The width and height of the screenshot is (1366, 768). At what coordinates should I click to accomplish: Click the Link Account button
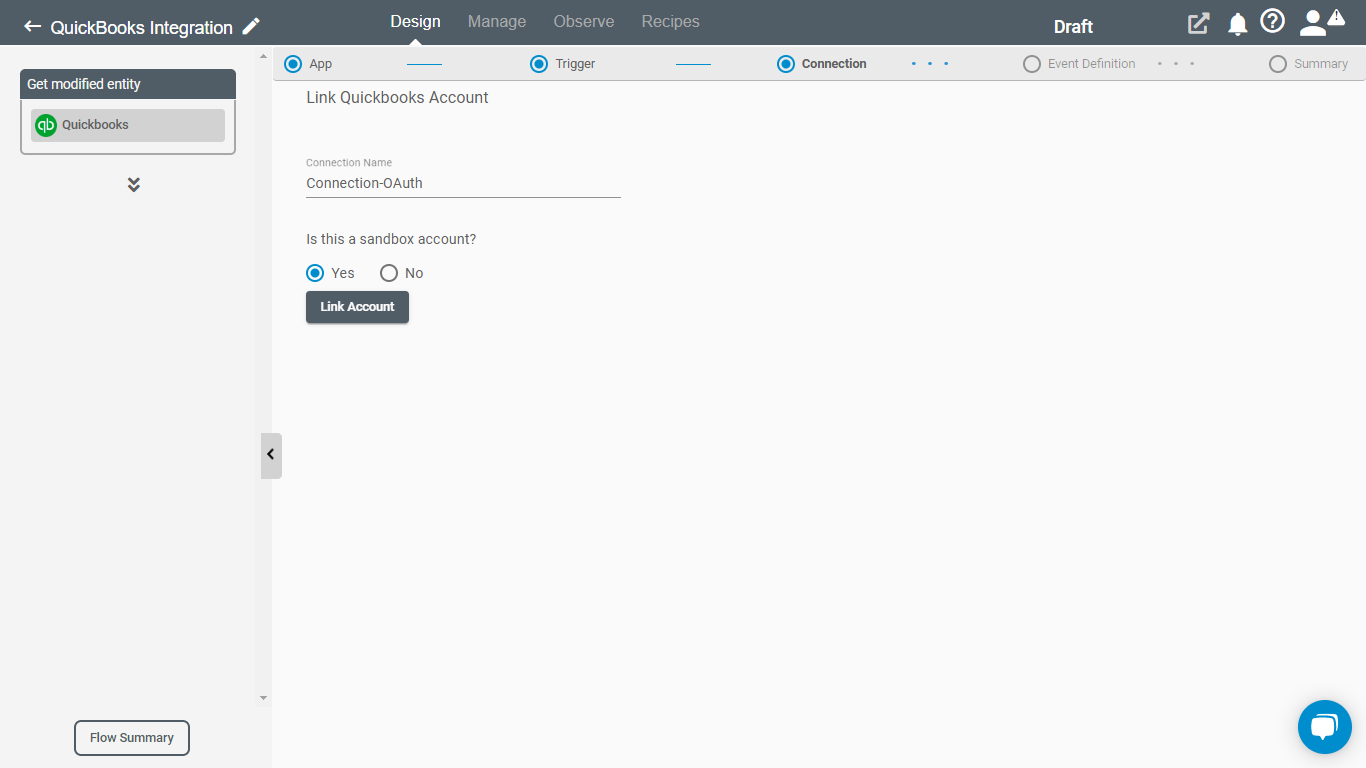(357, 307)
